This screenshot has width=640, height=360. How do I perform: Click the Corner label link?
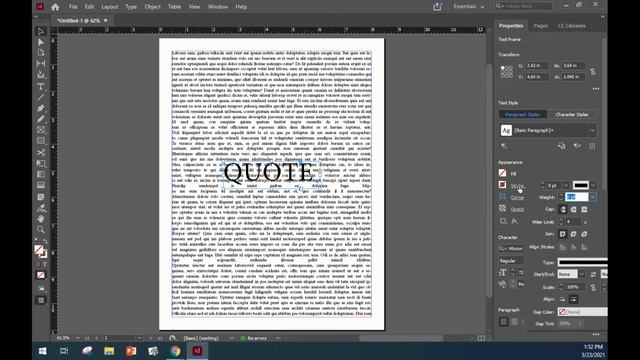pos(517,197)
